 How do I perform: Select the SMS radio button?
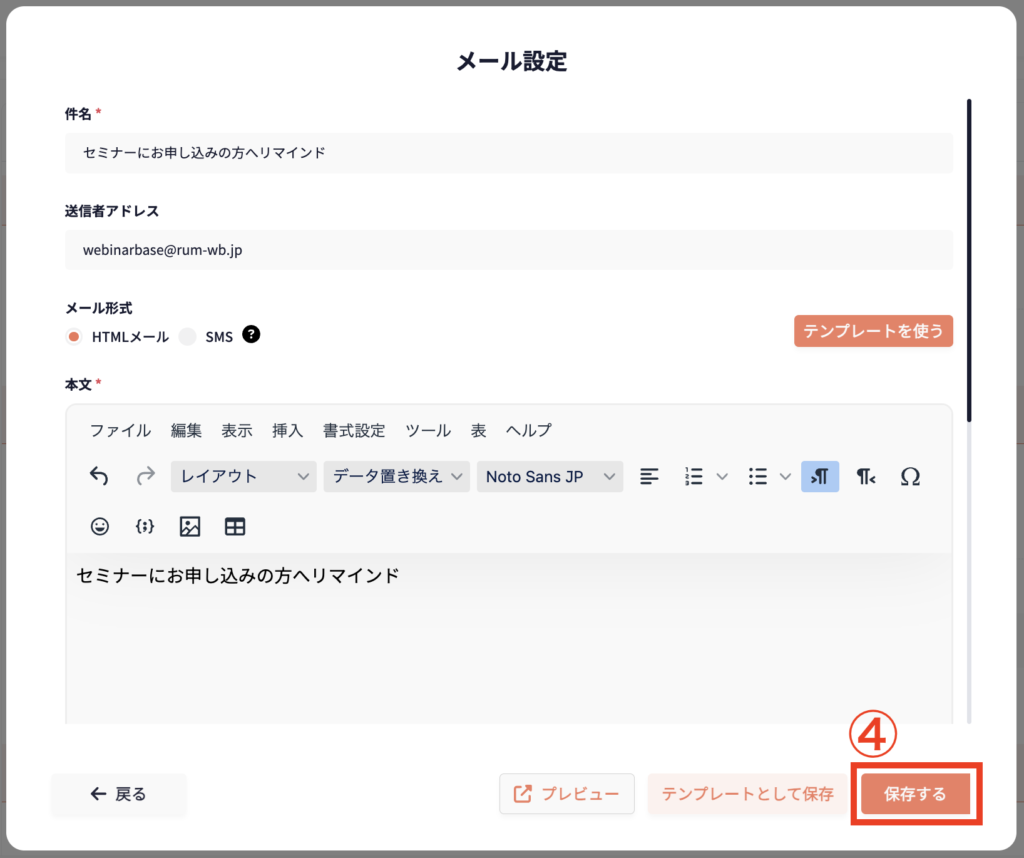(187, 337)
